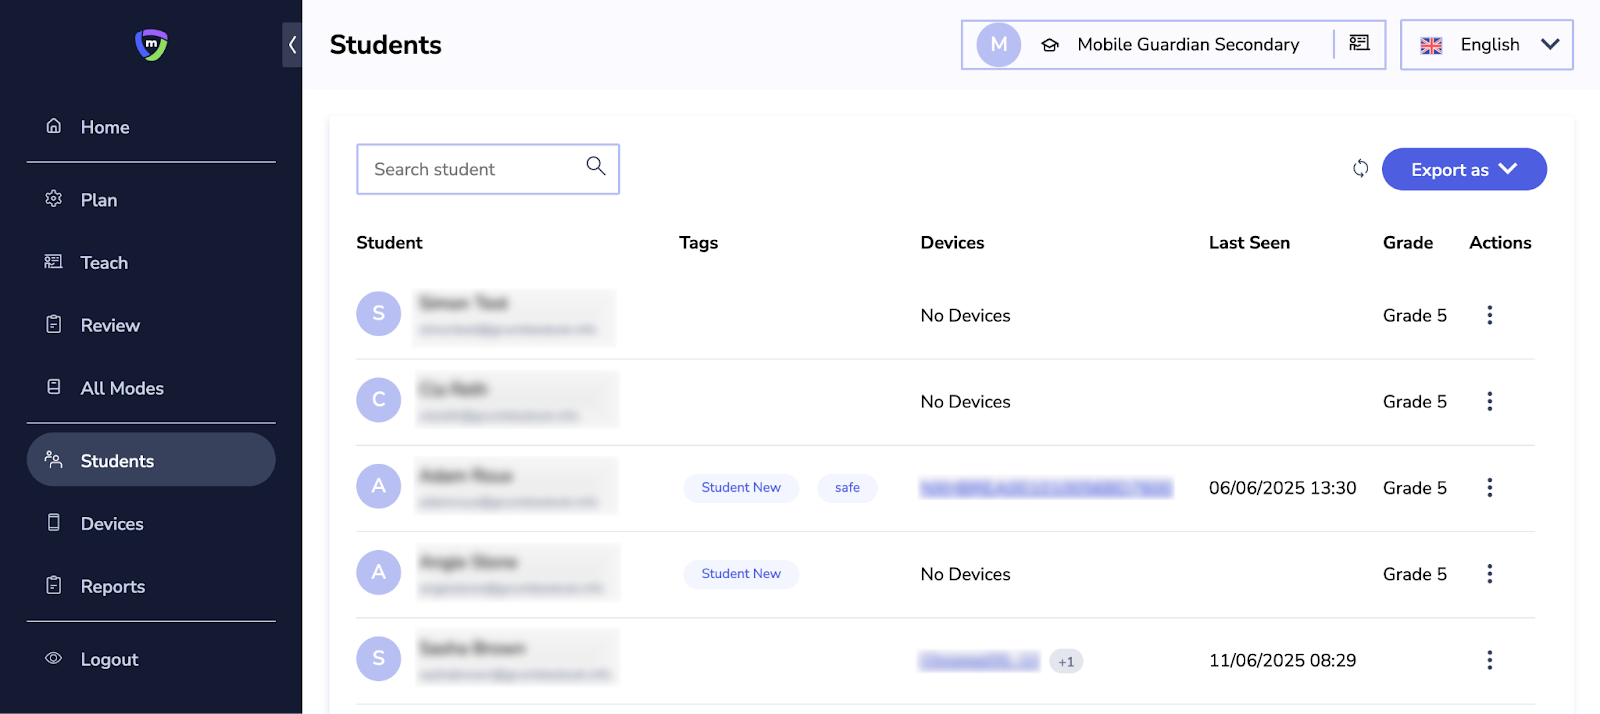The height and width of the screenshot is (714, 1600).
Task: Click the +1 devices badge
Action: (1066, 661)
